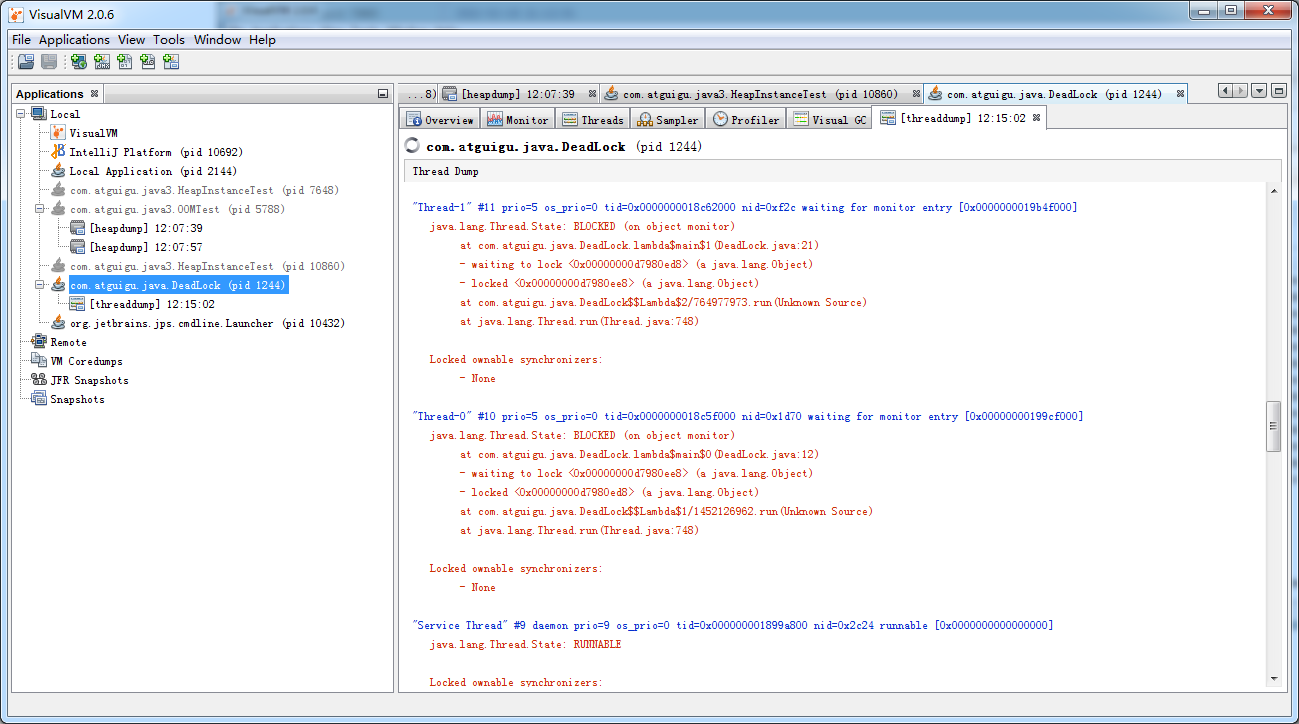Select the JFR Snapshots tree item

pyautogui.click(x=89, y=380)
